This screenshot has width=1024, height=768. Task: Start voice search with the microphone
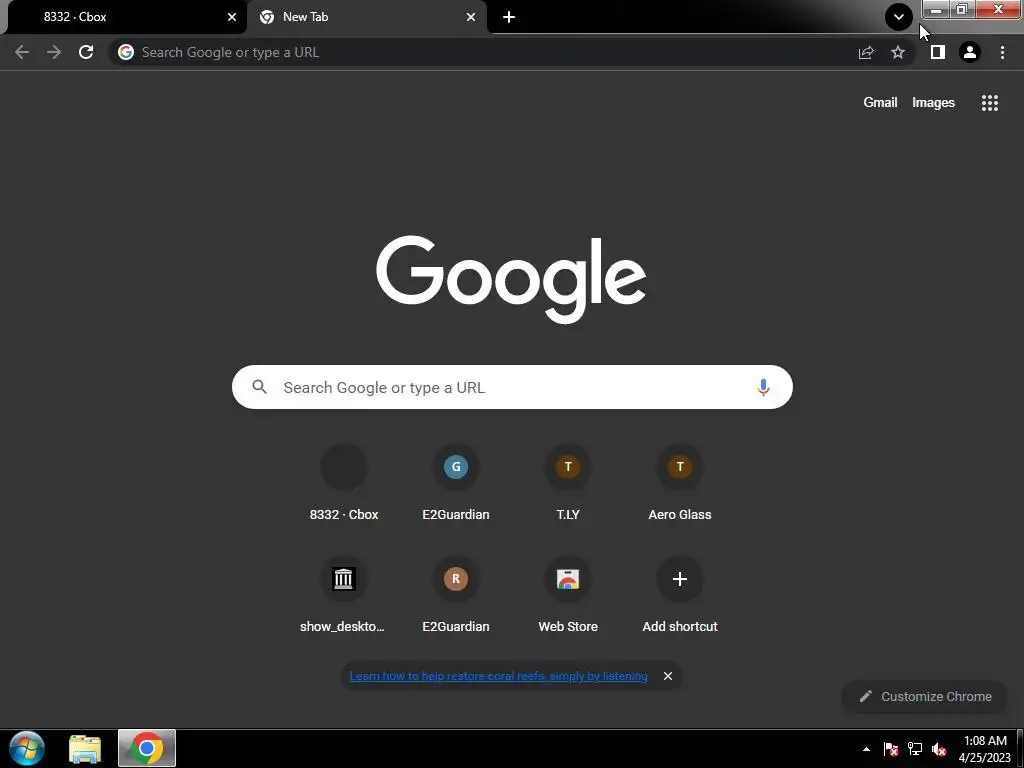[x=763, y=387]
